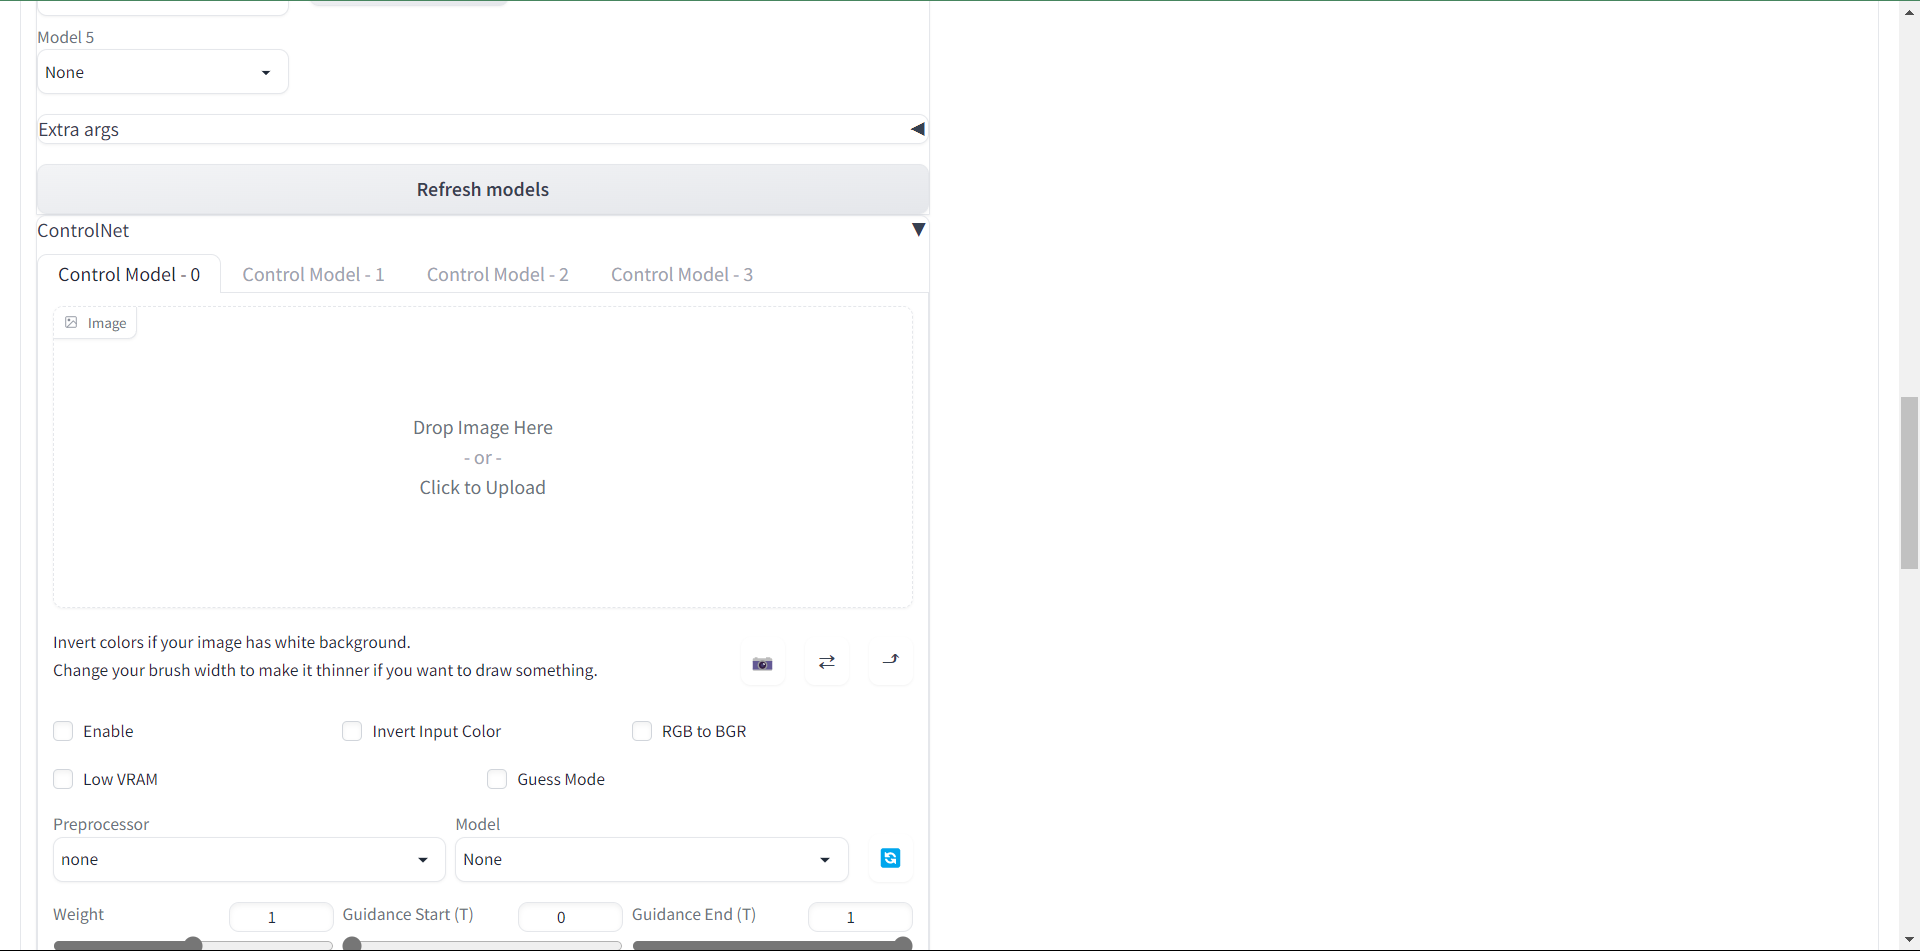Toggle RGB to BGR checkbox
The width and height of the screenshot is (1920, 951).
pyautogui.click(x=642, y=731)
